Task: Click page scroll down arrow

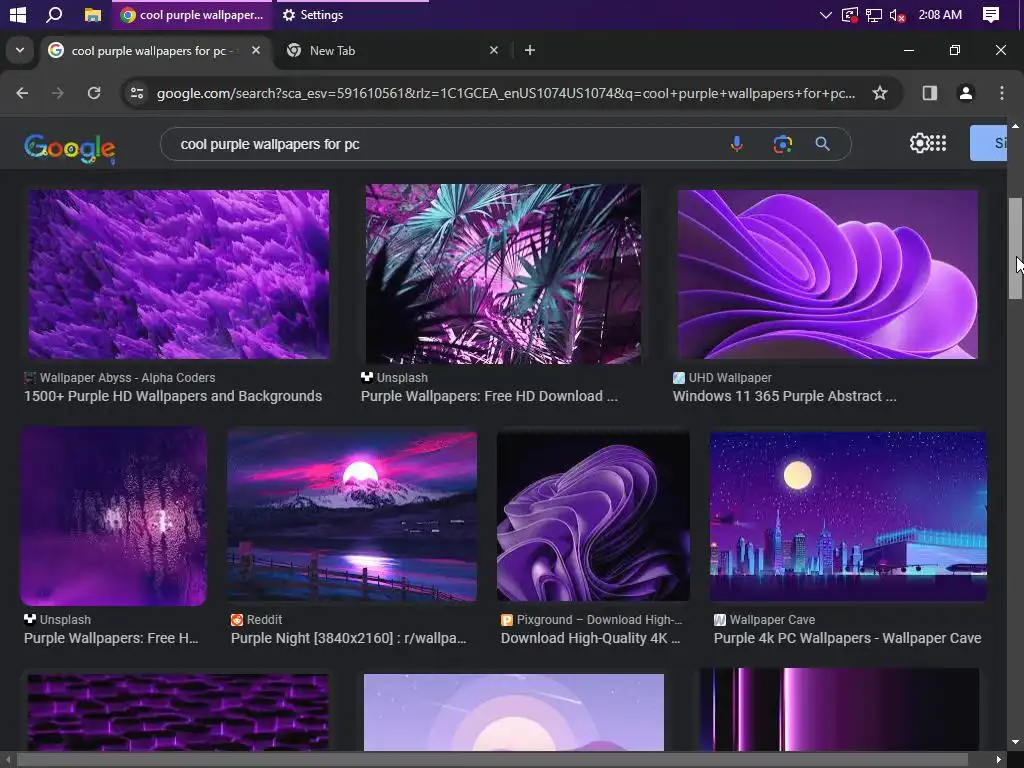Action: click(x=1015, y=743)
